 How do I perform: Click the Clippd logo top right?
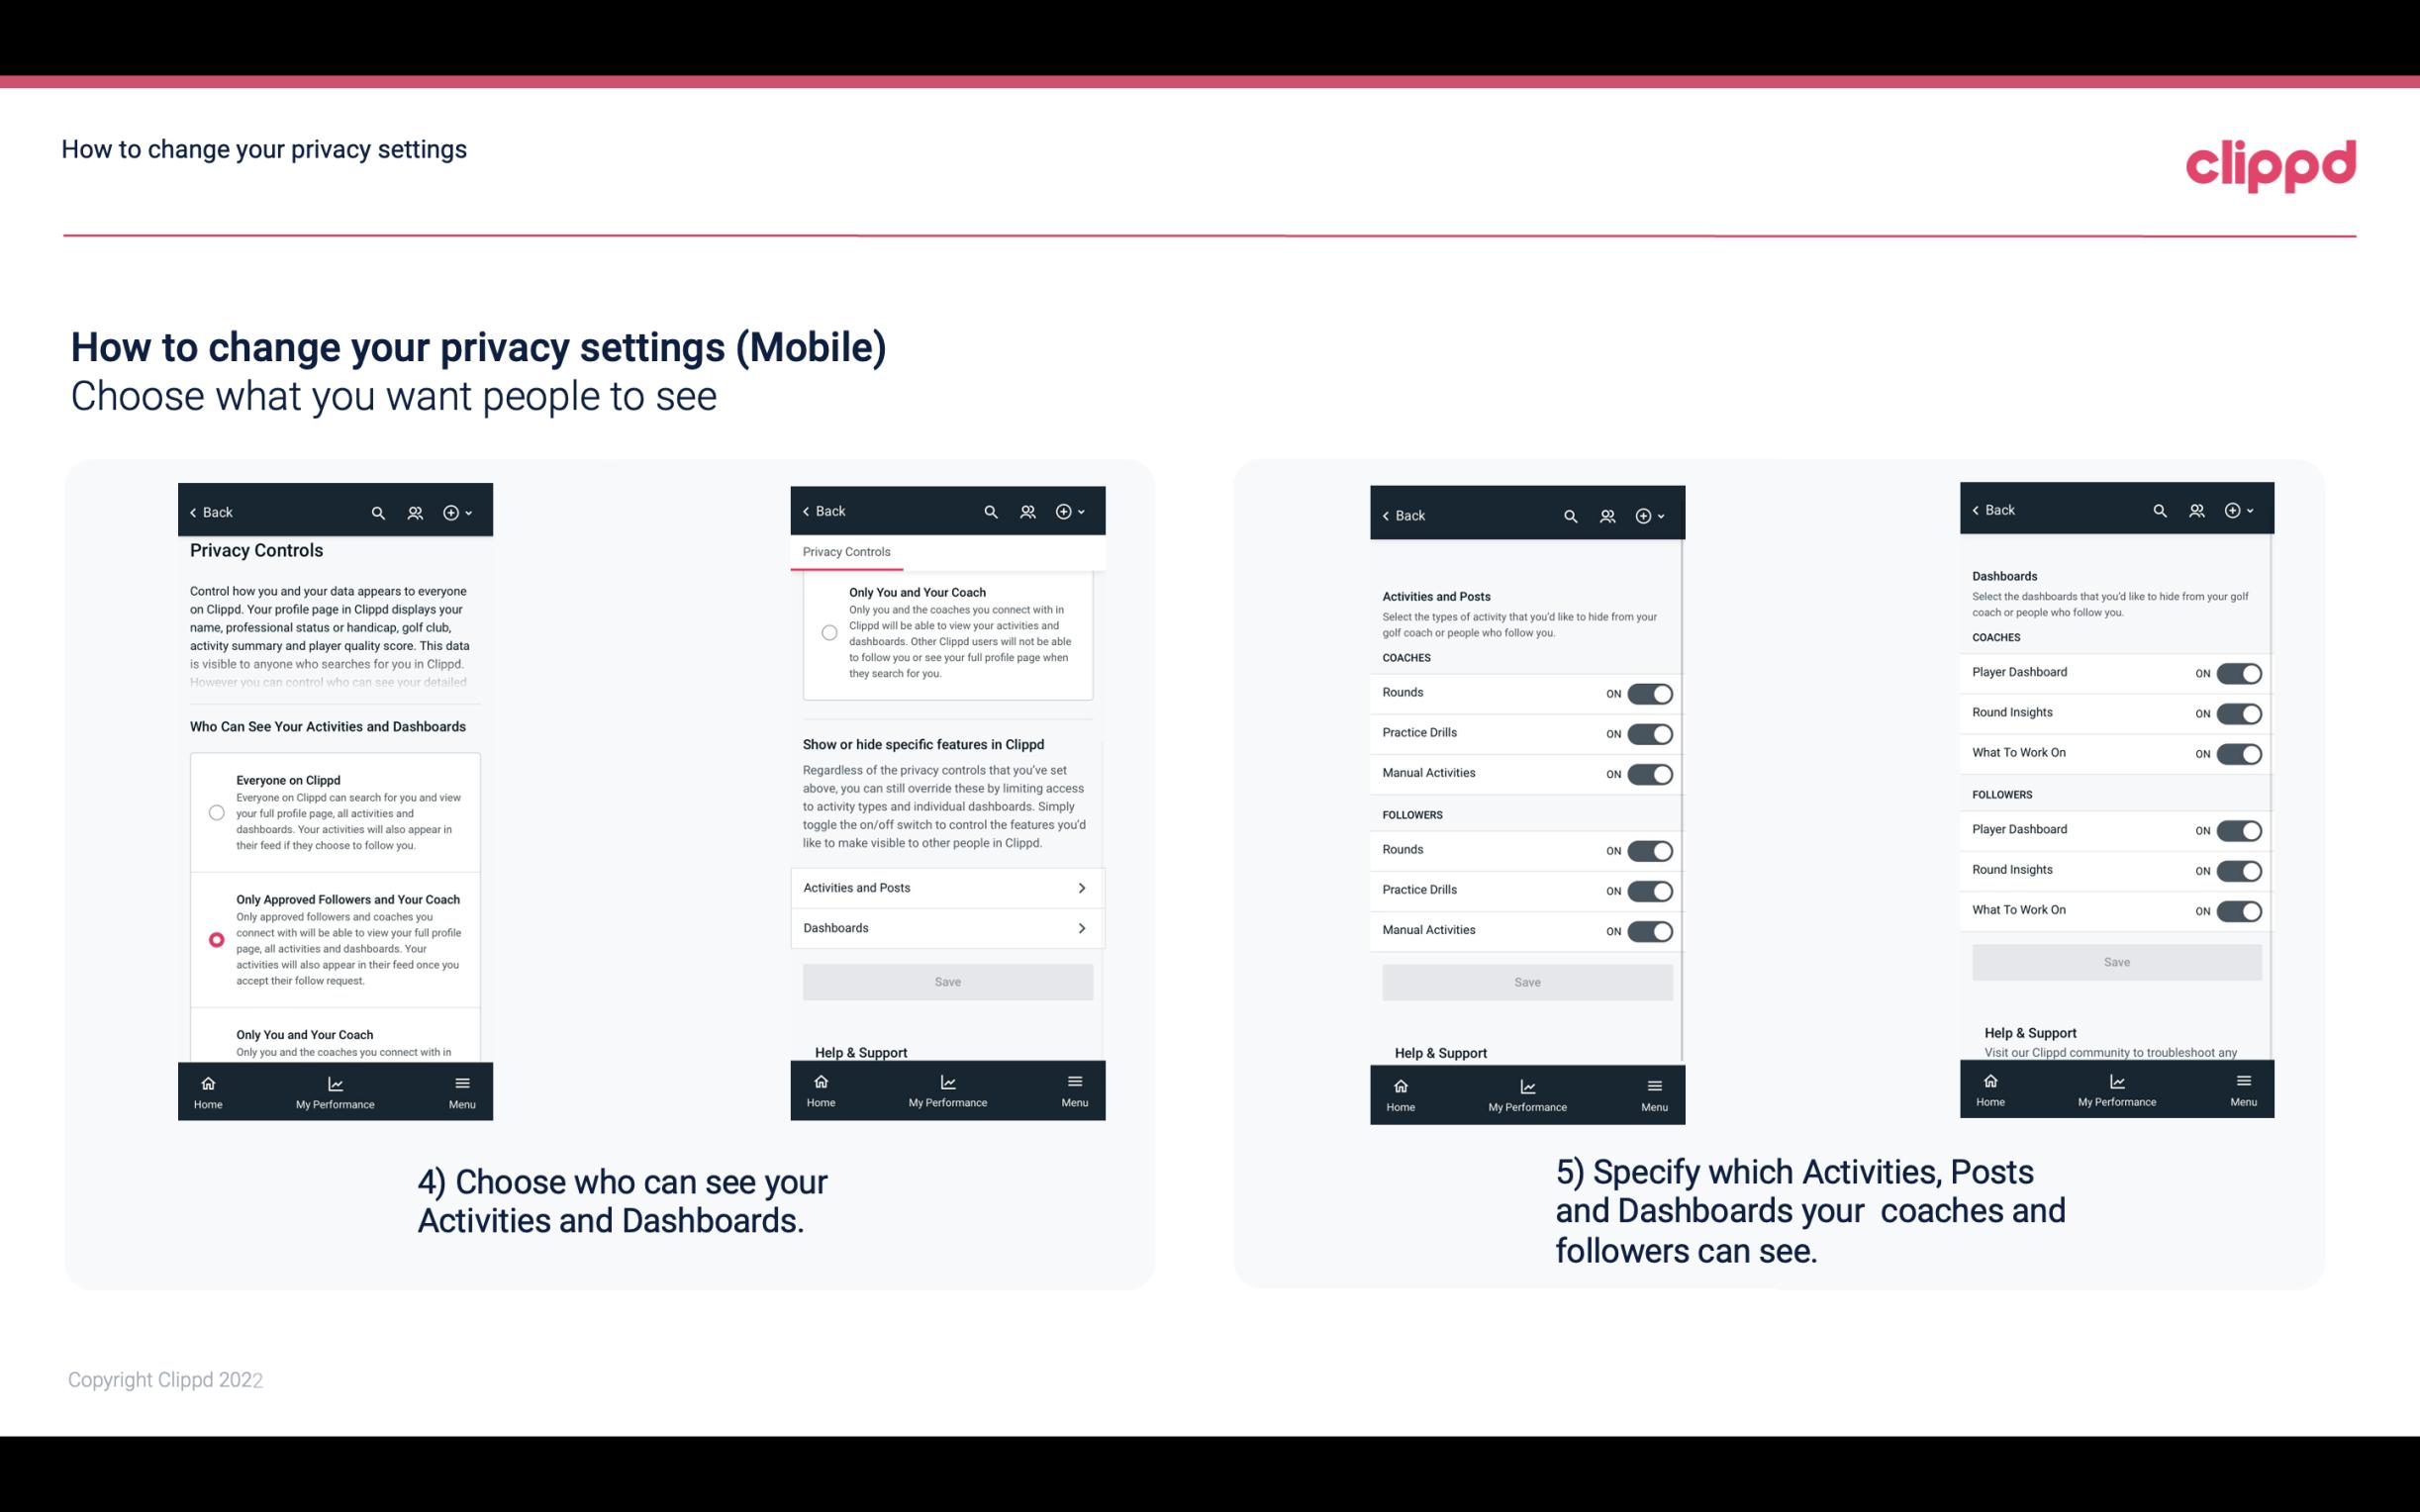click(2271, 162)
